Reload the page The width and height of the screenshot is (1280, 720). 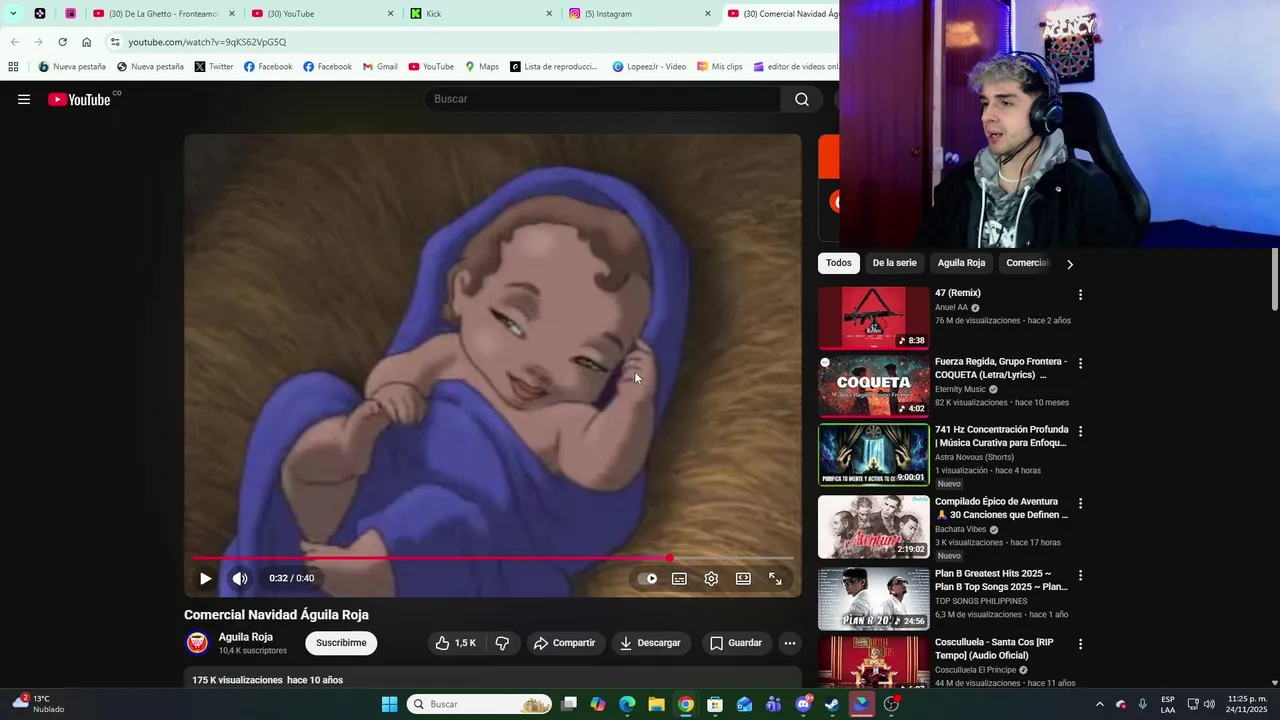(x=62, y=42)
